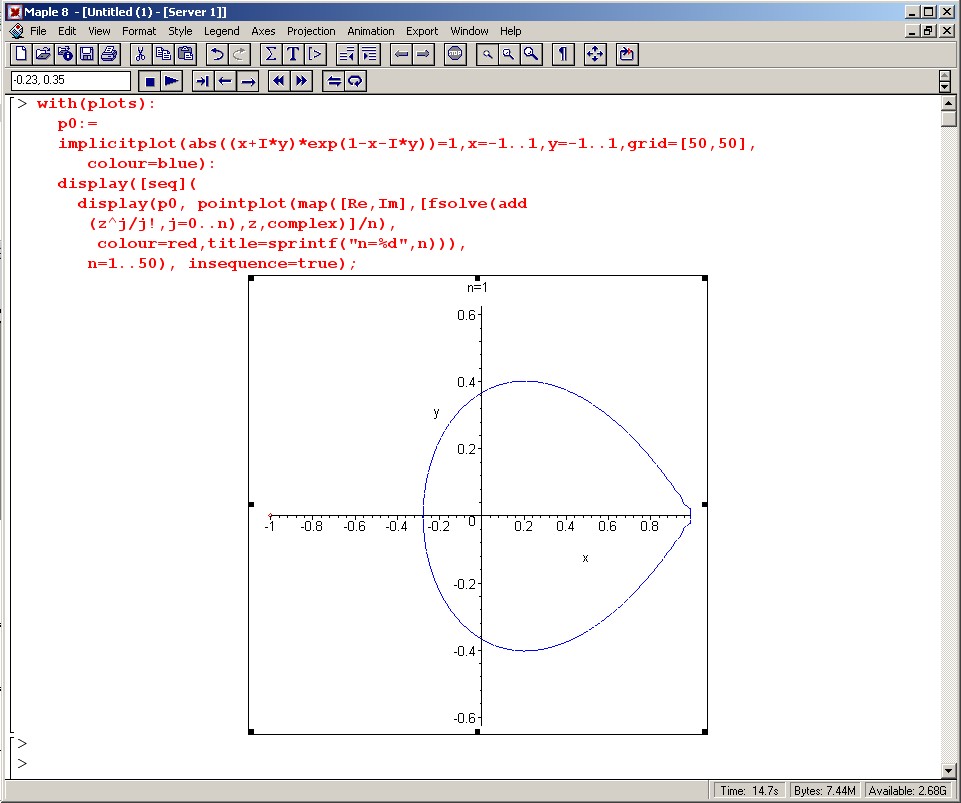
Task: Save the worksheet with floppy disk icon
Action: [87, 55]
